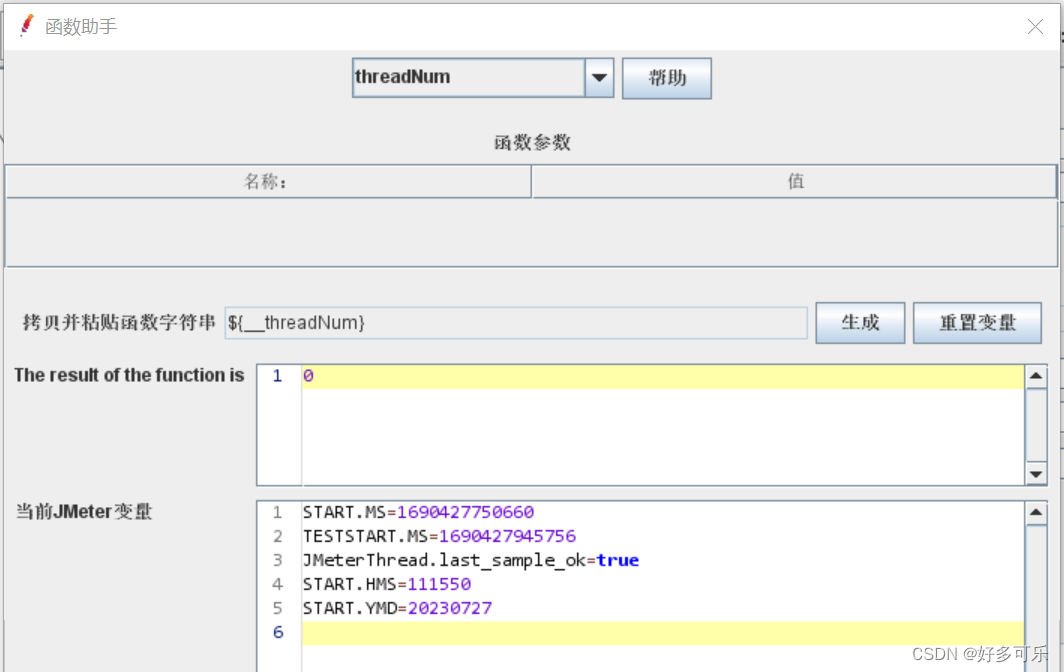Click the 值 column header
This screenshot has height=672, width=1064.
pos(795,181)
